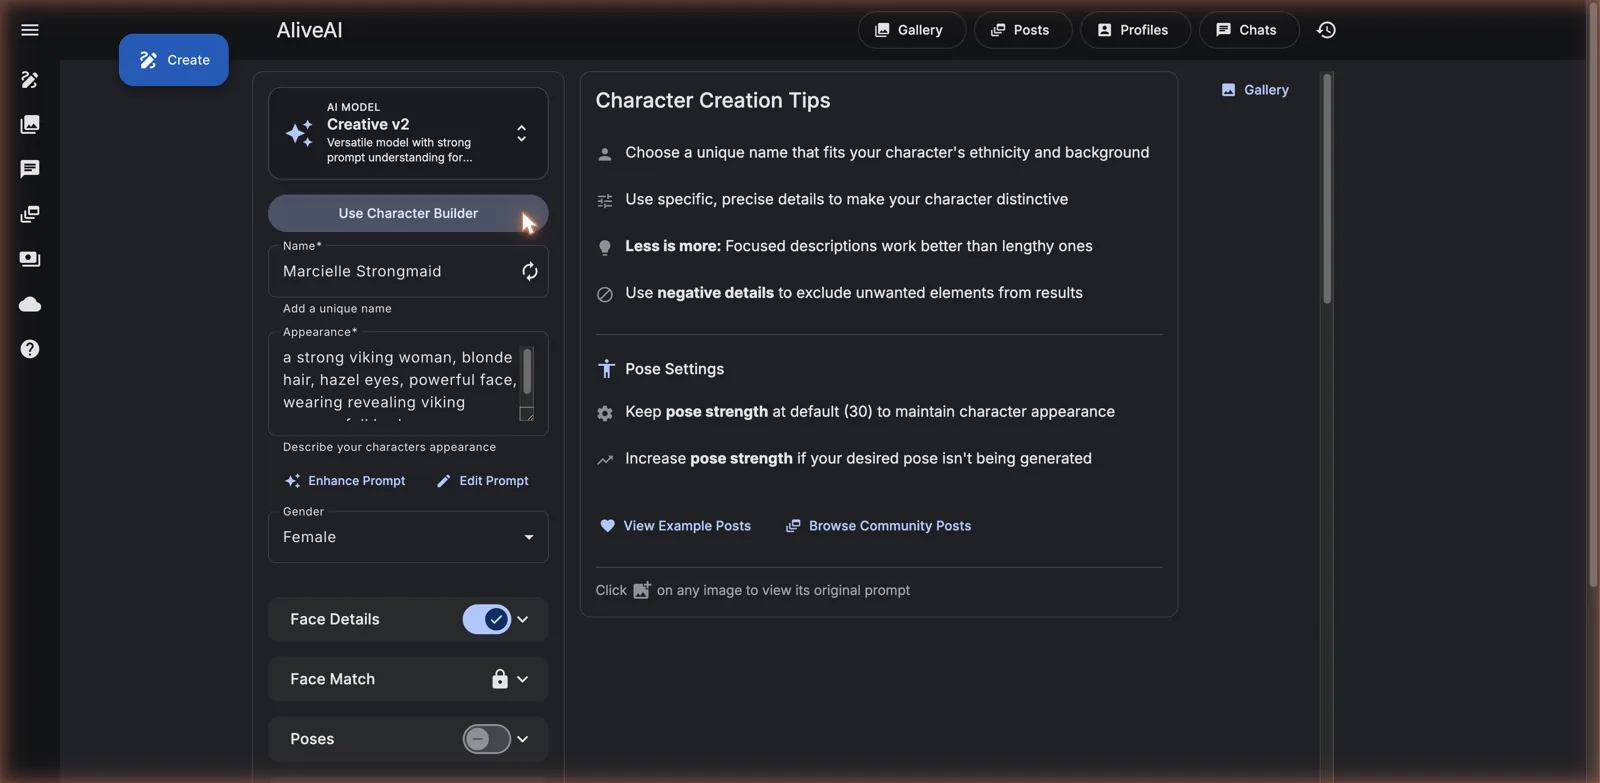The image size is (1600, 783).
Task: Click the Appearance text area
Action: pos(398,383)
